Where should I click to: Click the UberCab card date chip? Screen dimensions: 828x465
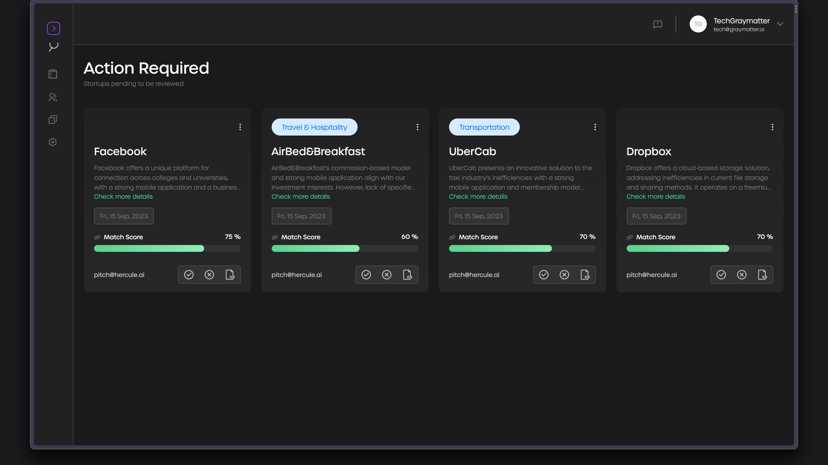tap(478, 216)
